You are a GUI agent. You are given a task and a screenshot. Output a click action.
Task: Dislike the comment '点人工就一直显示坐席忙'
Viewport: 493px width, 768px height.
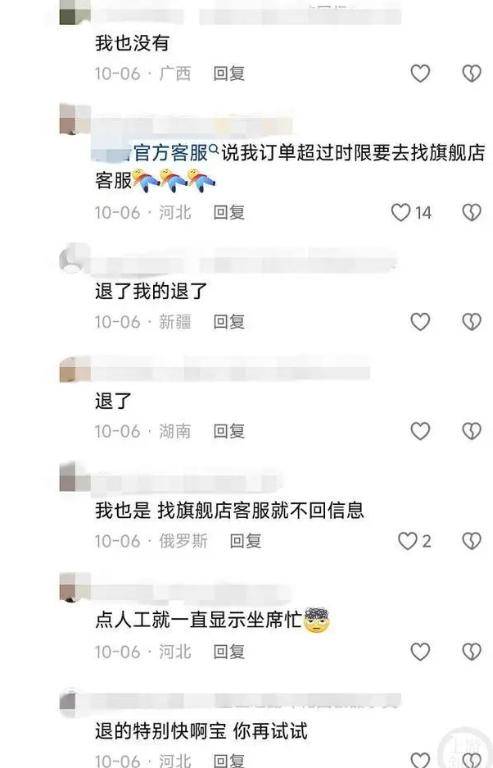(x=472, y=652)
